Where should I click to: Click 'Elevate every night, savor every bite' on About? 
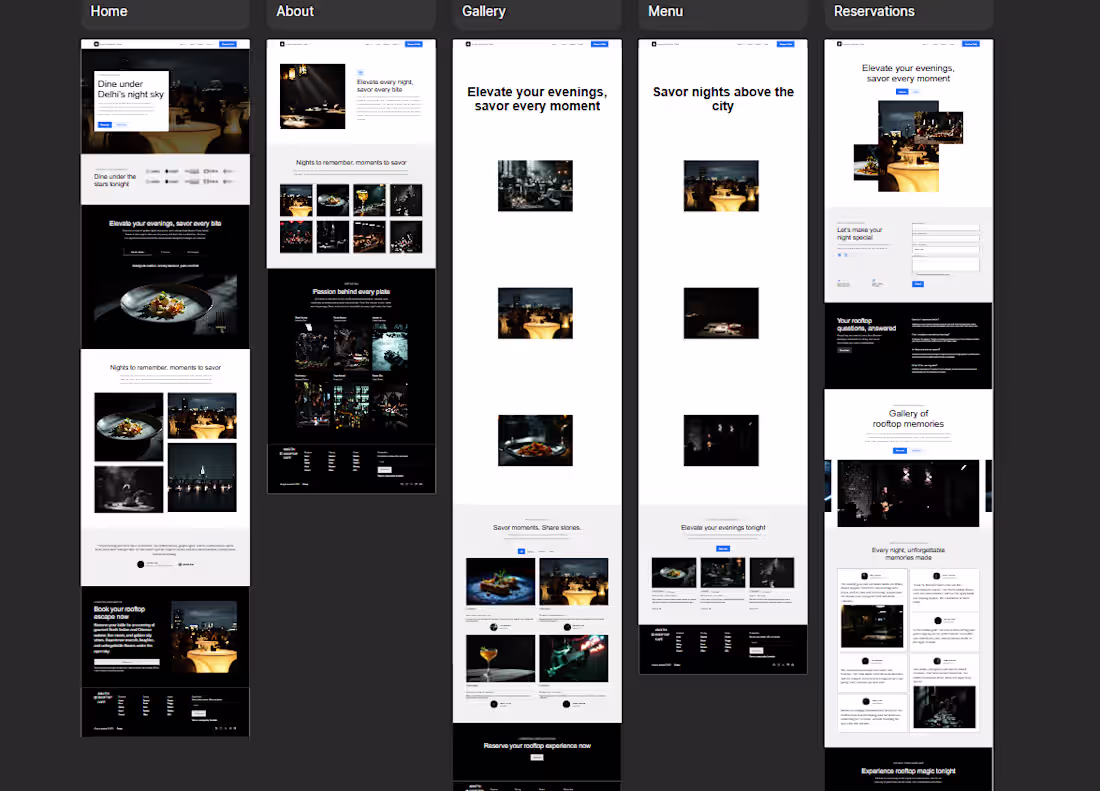click(385, 86)
